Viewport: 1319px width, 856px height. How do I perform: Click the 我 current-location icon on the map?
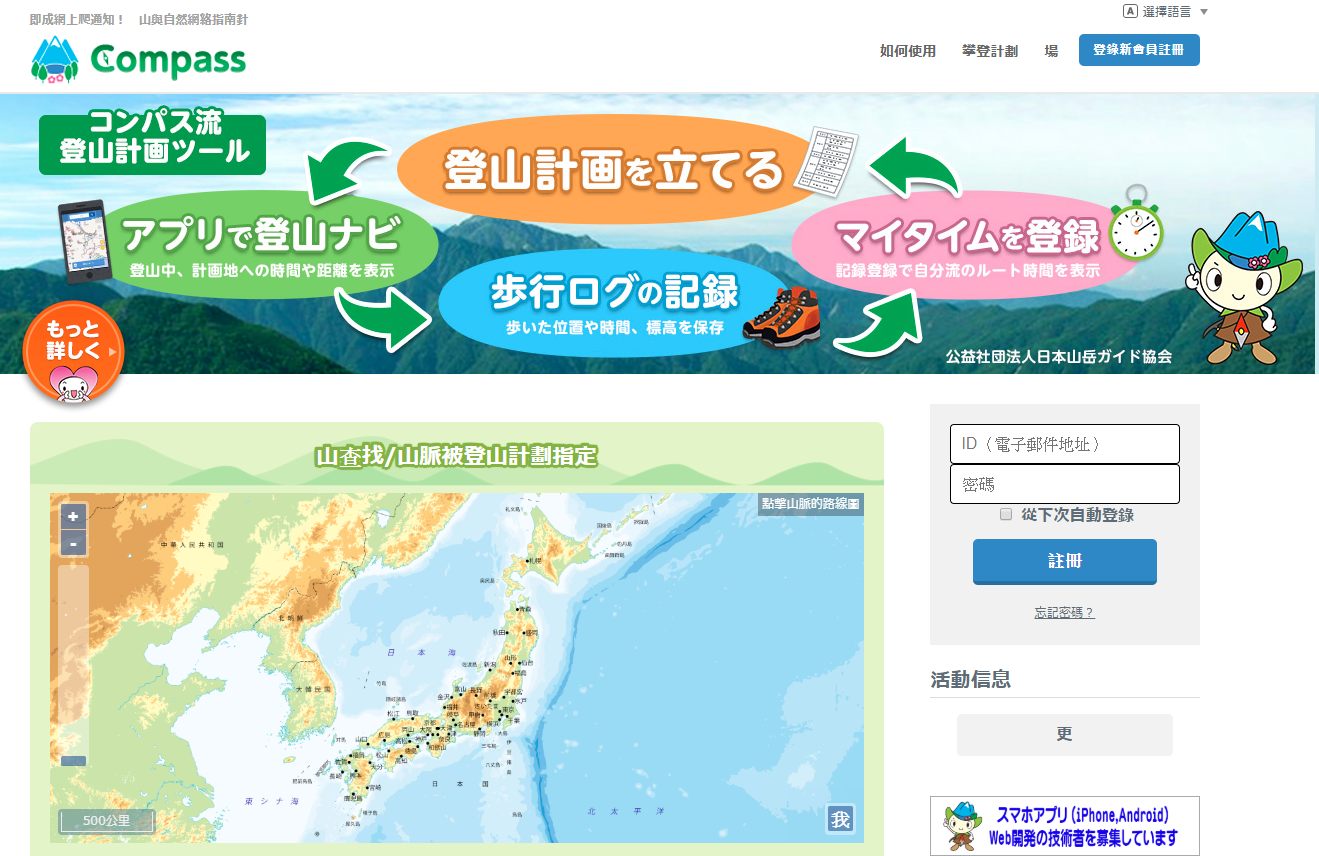[840, 818]
